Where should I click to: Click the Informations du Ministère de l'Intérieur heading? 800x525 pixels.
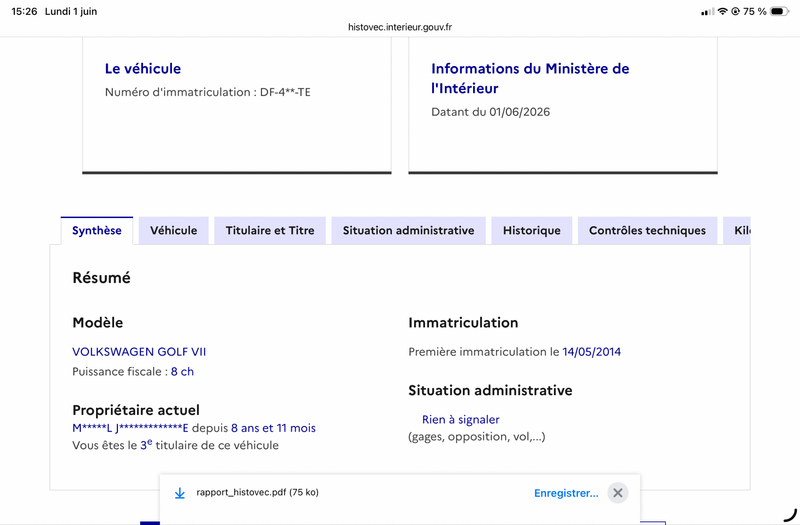(530, 78)
